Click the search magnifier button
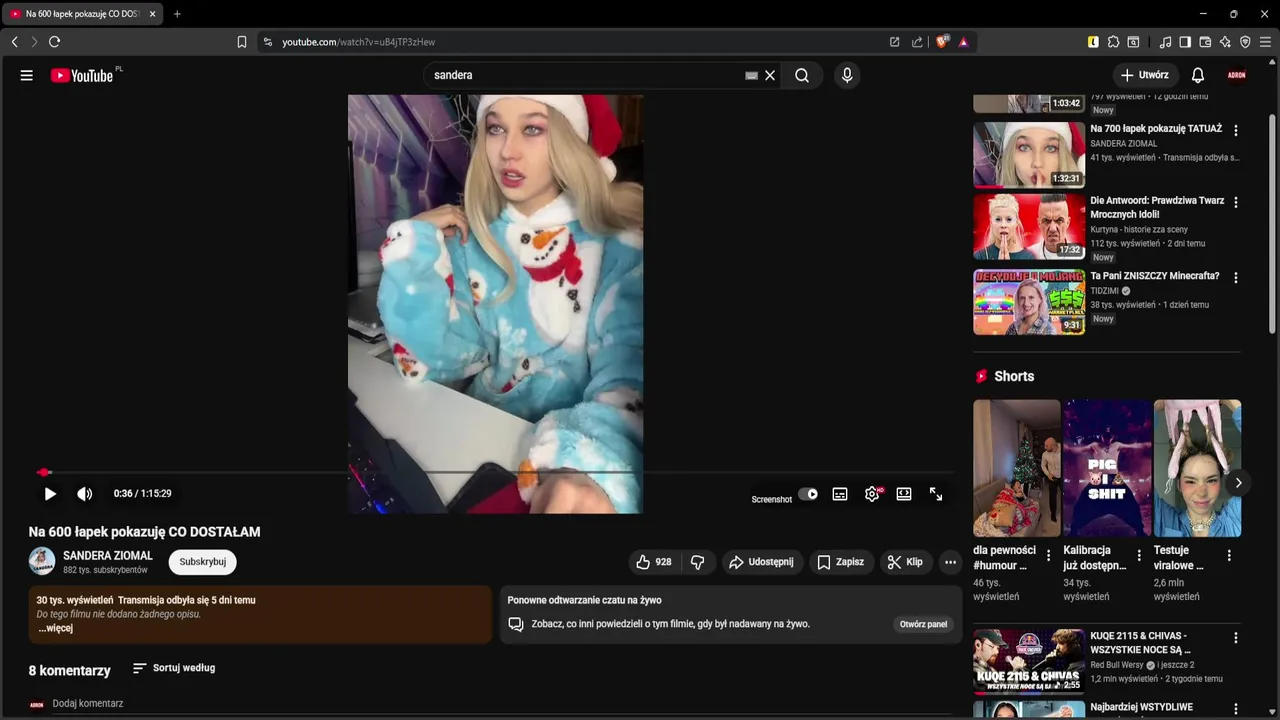The image size is (1280, 720). (x=802, y=75)
